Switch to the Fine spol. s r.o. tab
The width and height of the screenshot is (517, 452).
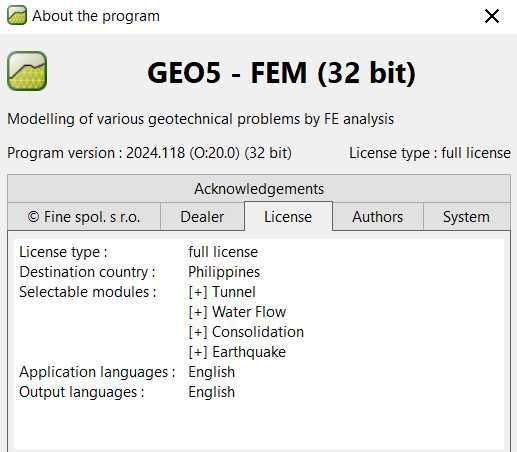tap(84, 217)
